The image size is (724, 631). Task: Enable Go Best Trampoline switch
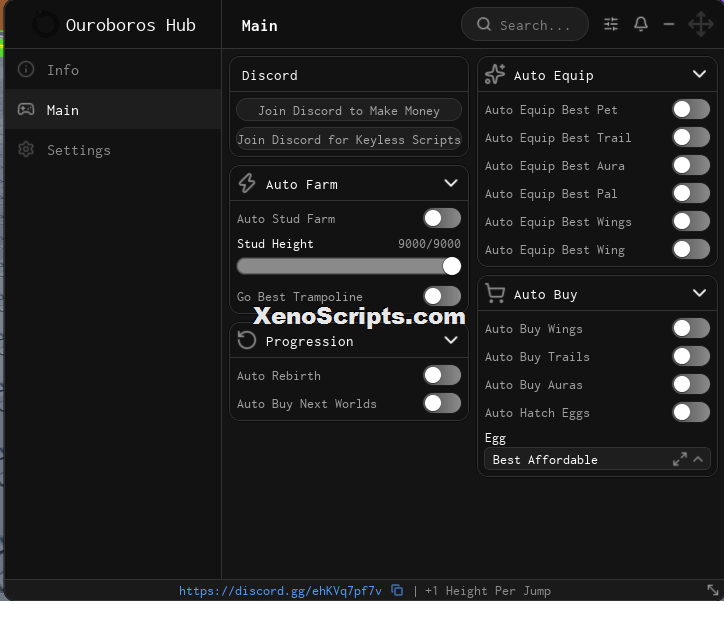[442, 296]
